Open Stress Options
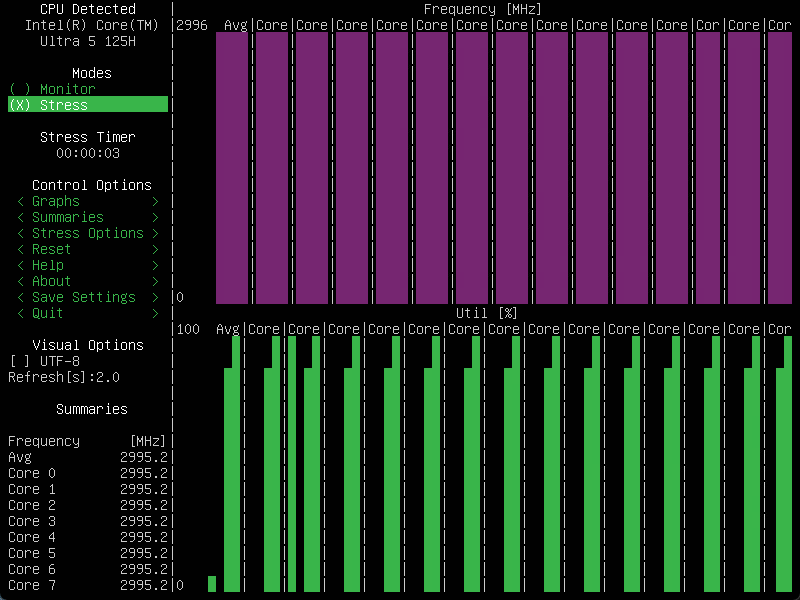The image size is (800, 600). [88, 233]
